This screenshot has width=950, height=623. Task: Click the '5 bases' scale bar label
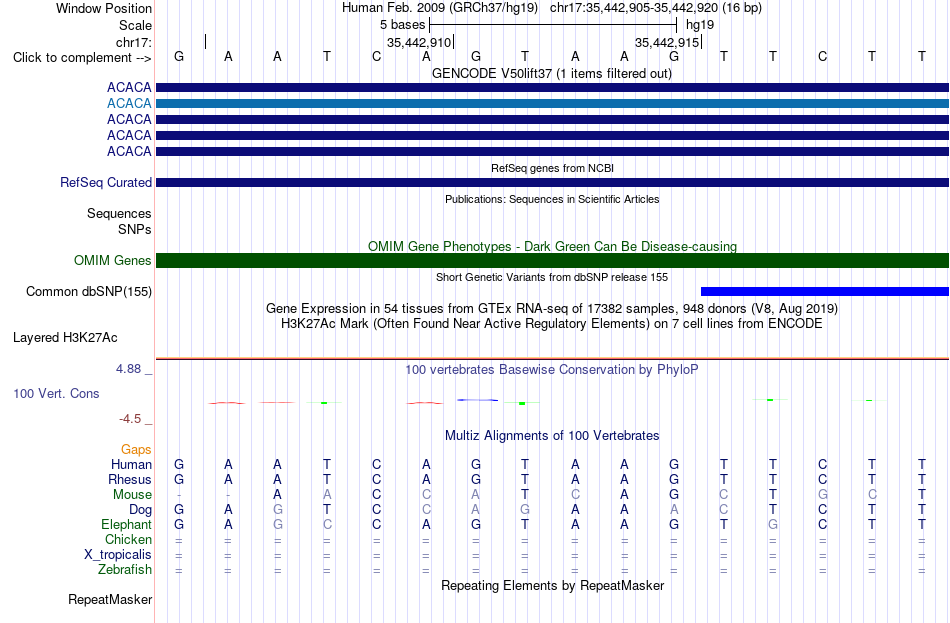click(x=402, y=25)
